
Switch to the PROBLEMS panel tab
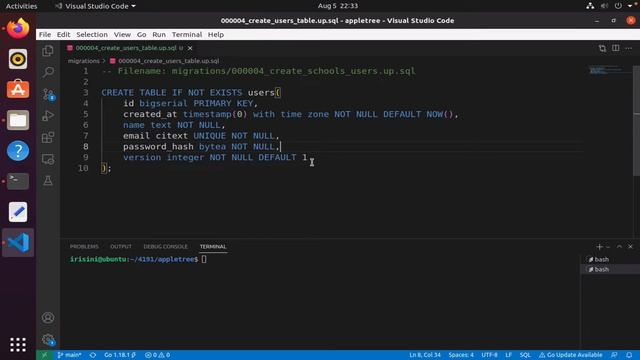tap(84, 247)
